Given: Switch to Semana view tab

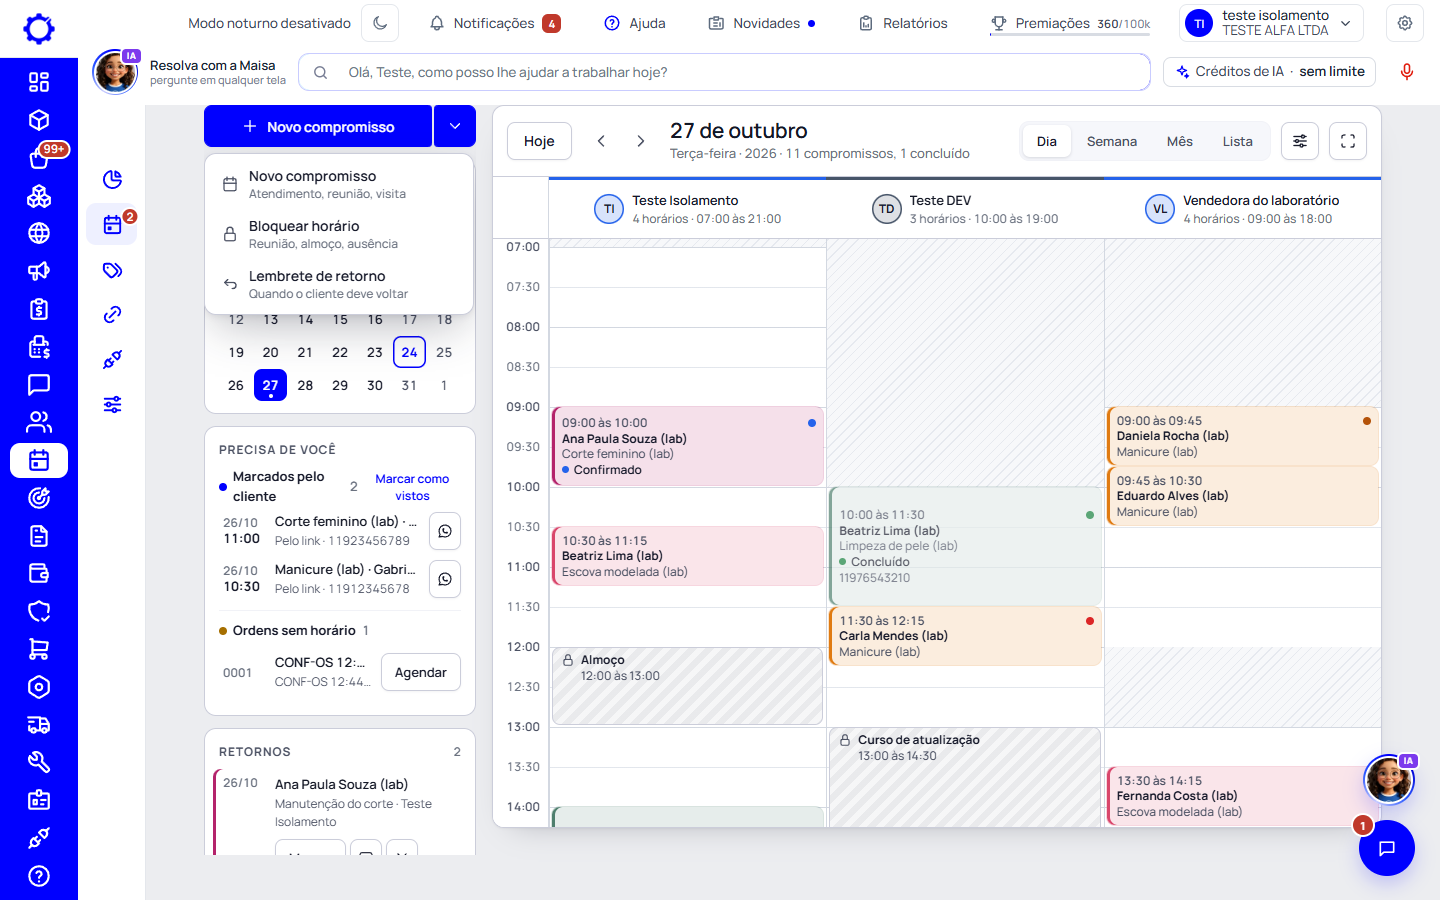Looking at the screenshot, I should pos(1112,142).
